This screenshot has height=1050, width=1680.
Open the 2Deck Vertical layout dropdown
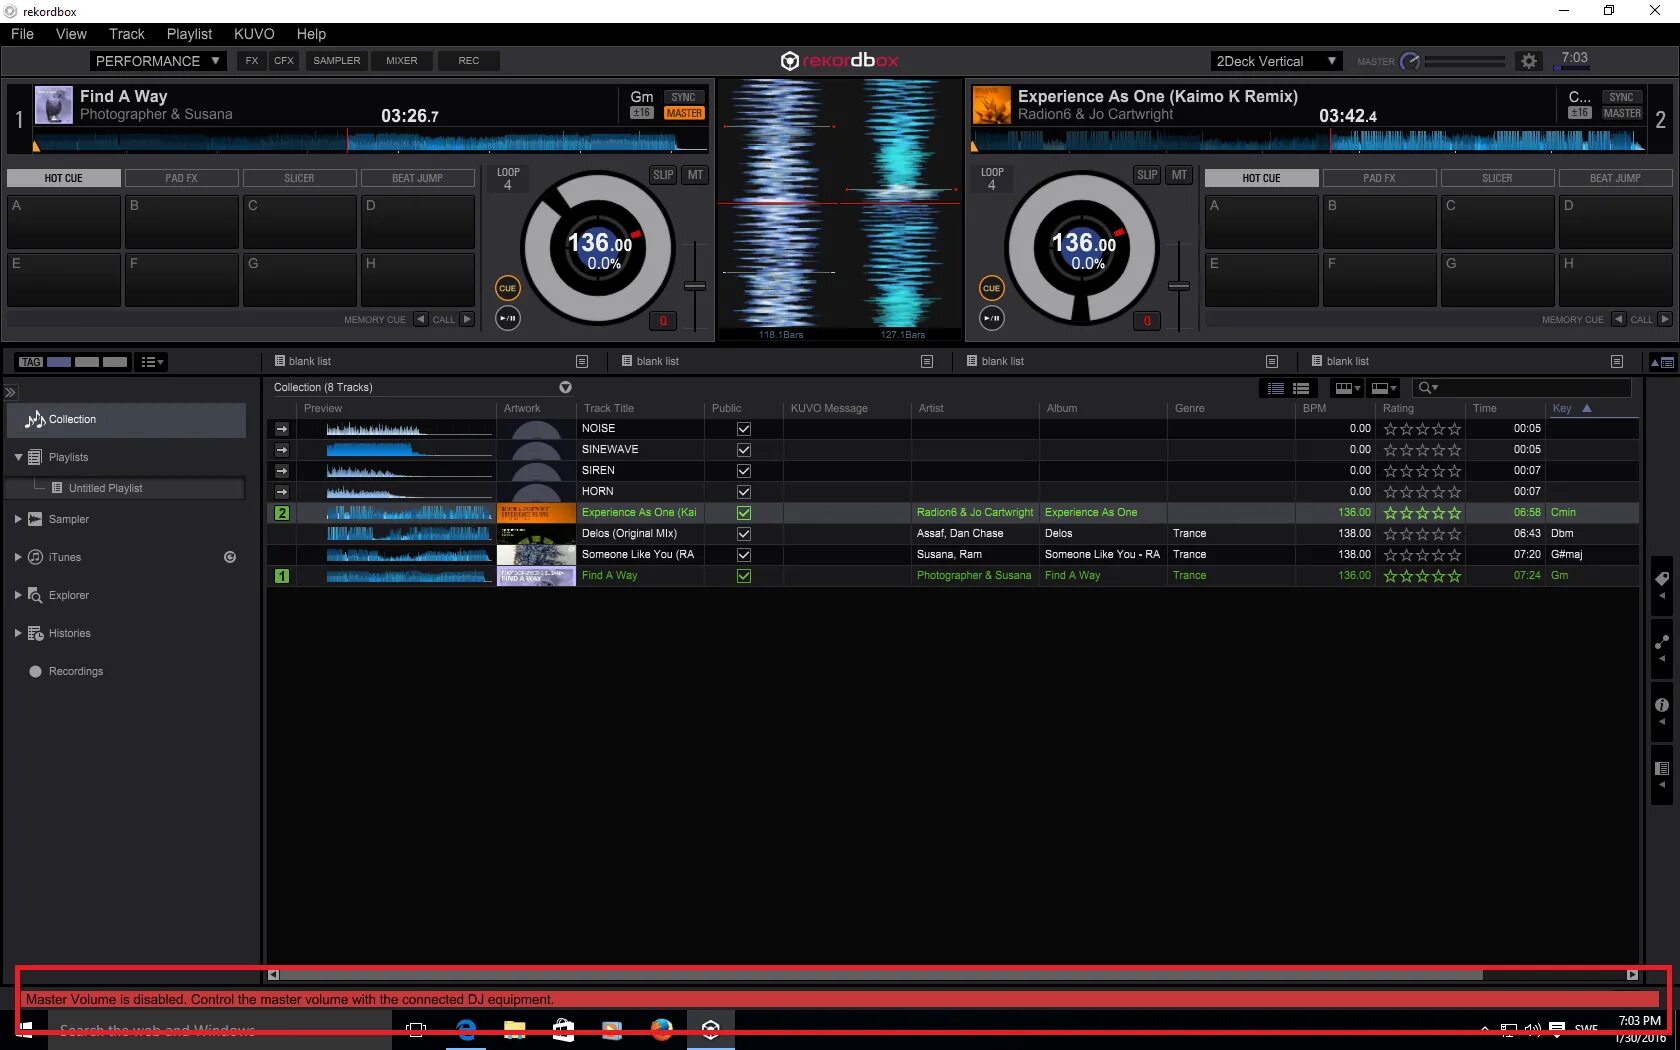(x=1275, y=61)
